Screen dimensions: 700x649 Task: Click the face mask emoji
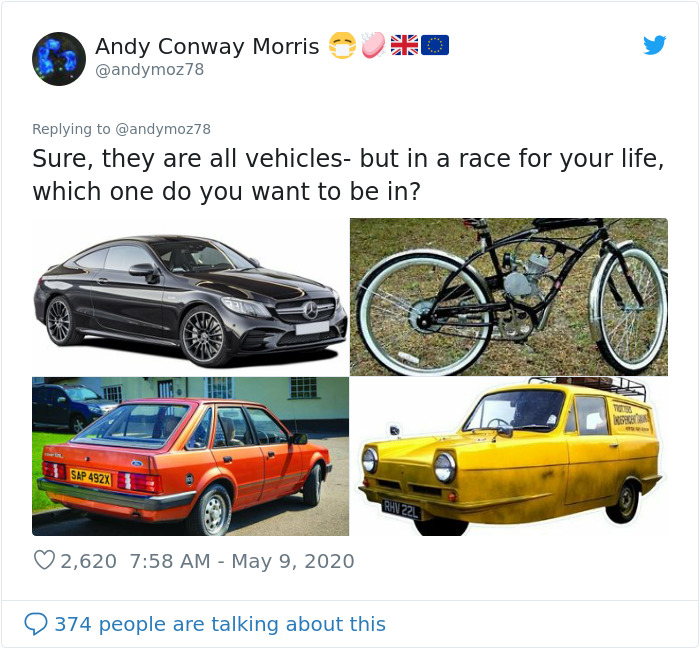342,45
